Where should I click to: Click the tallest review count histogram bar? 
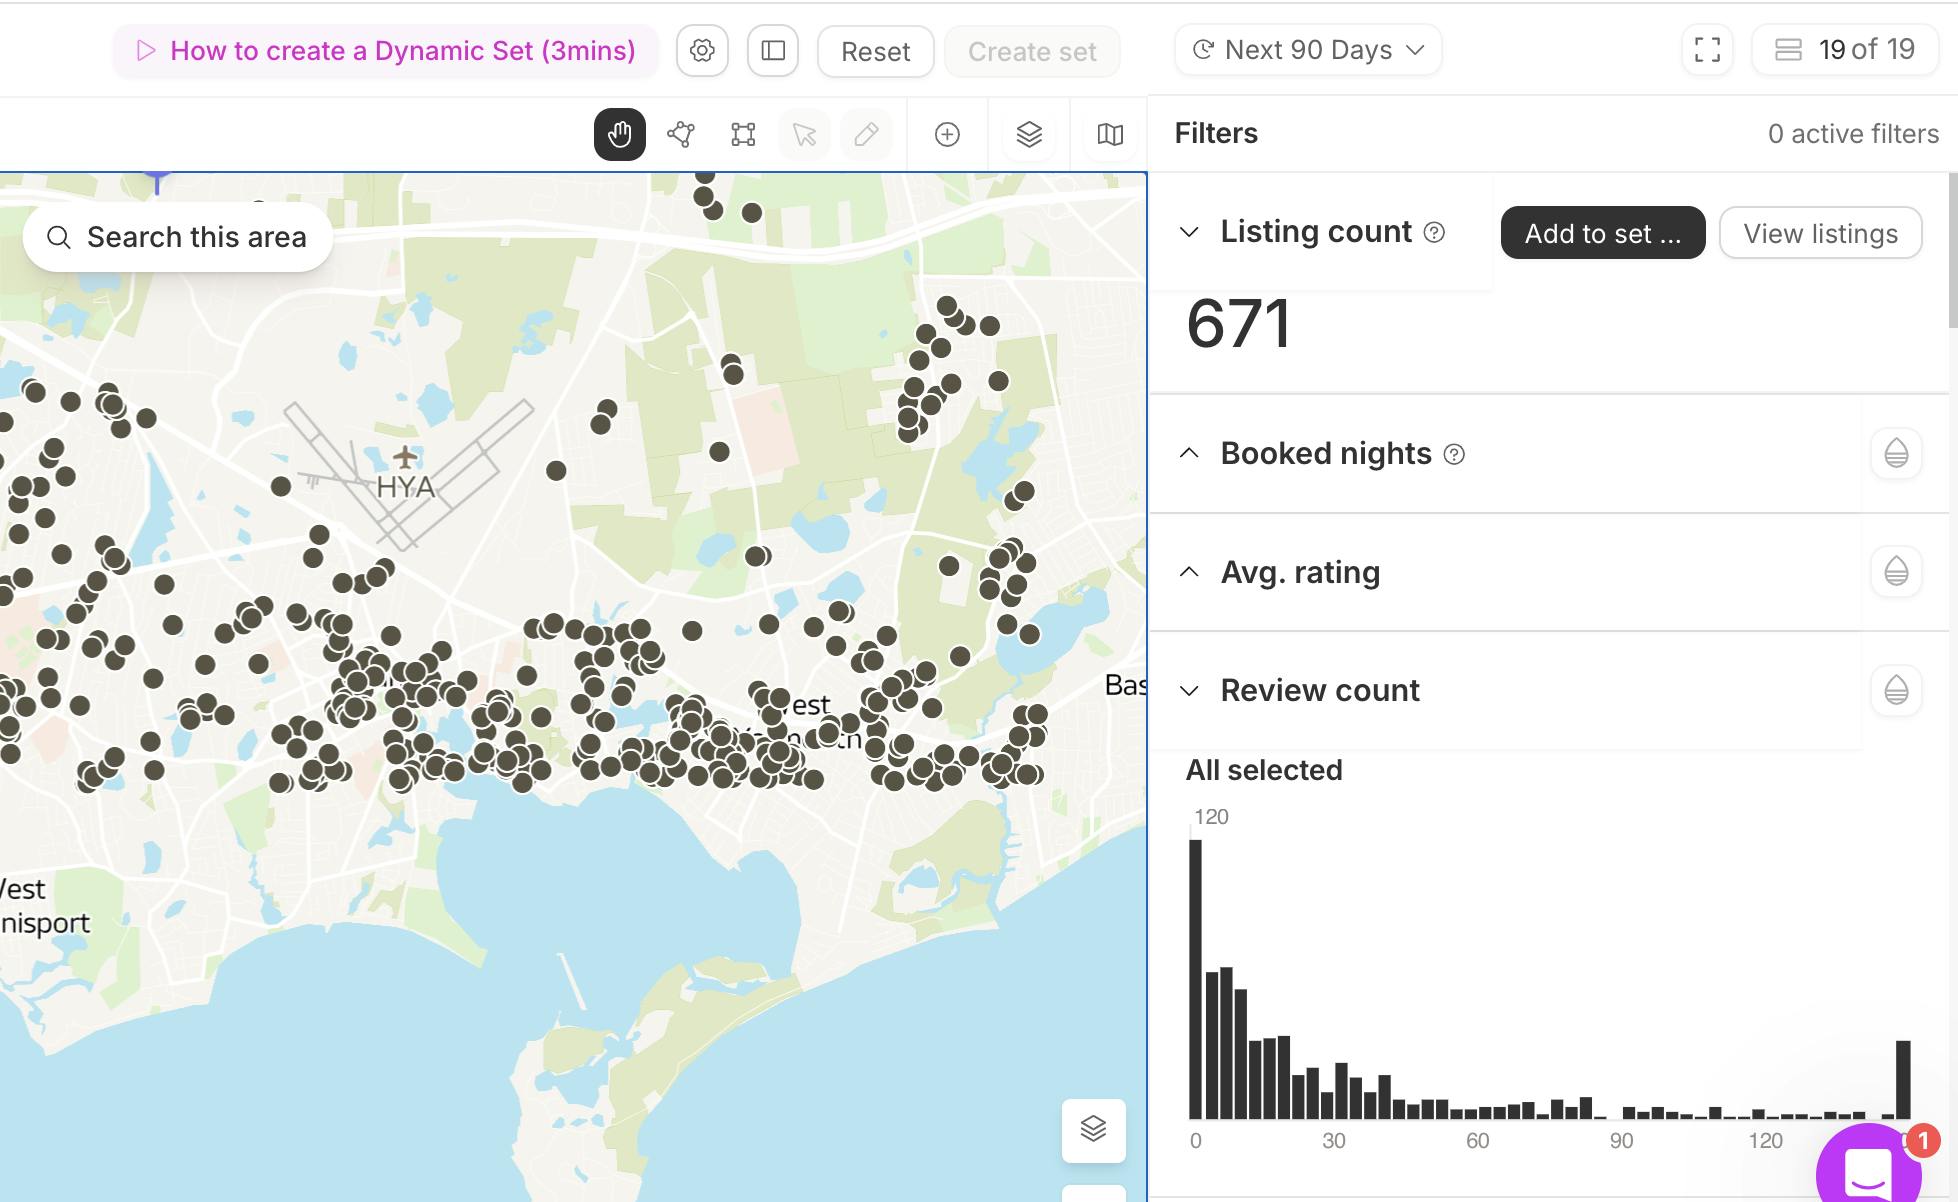(x=1195, y=978)
